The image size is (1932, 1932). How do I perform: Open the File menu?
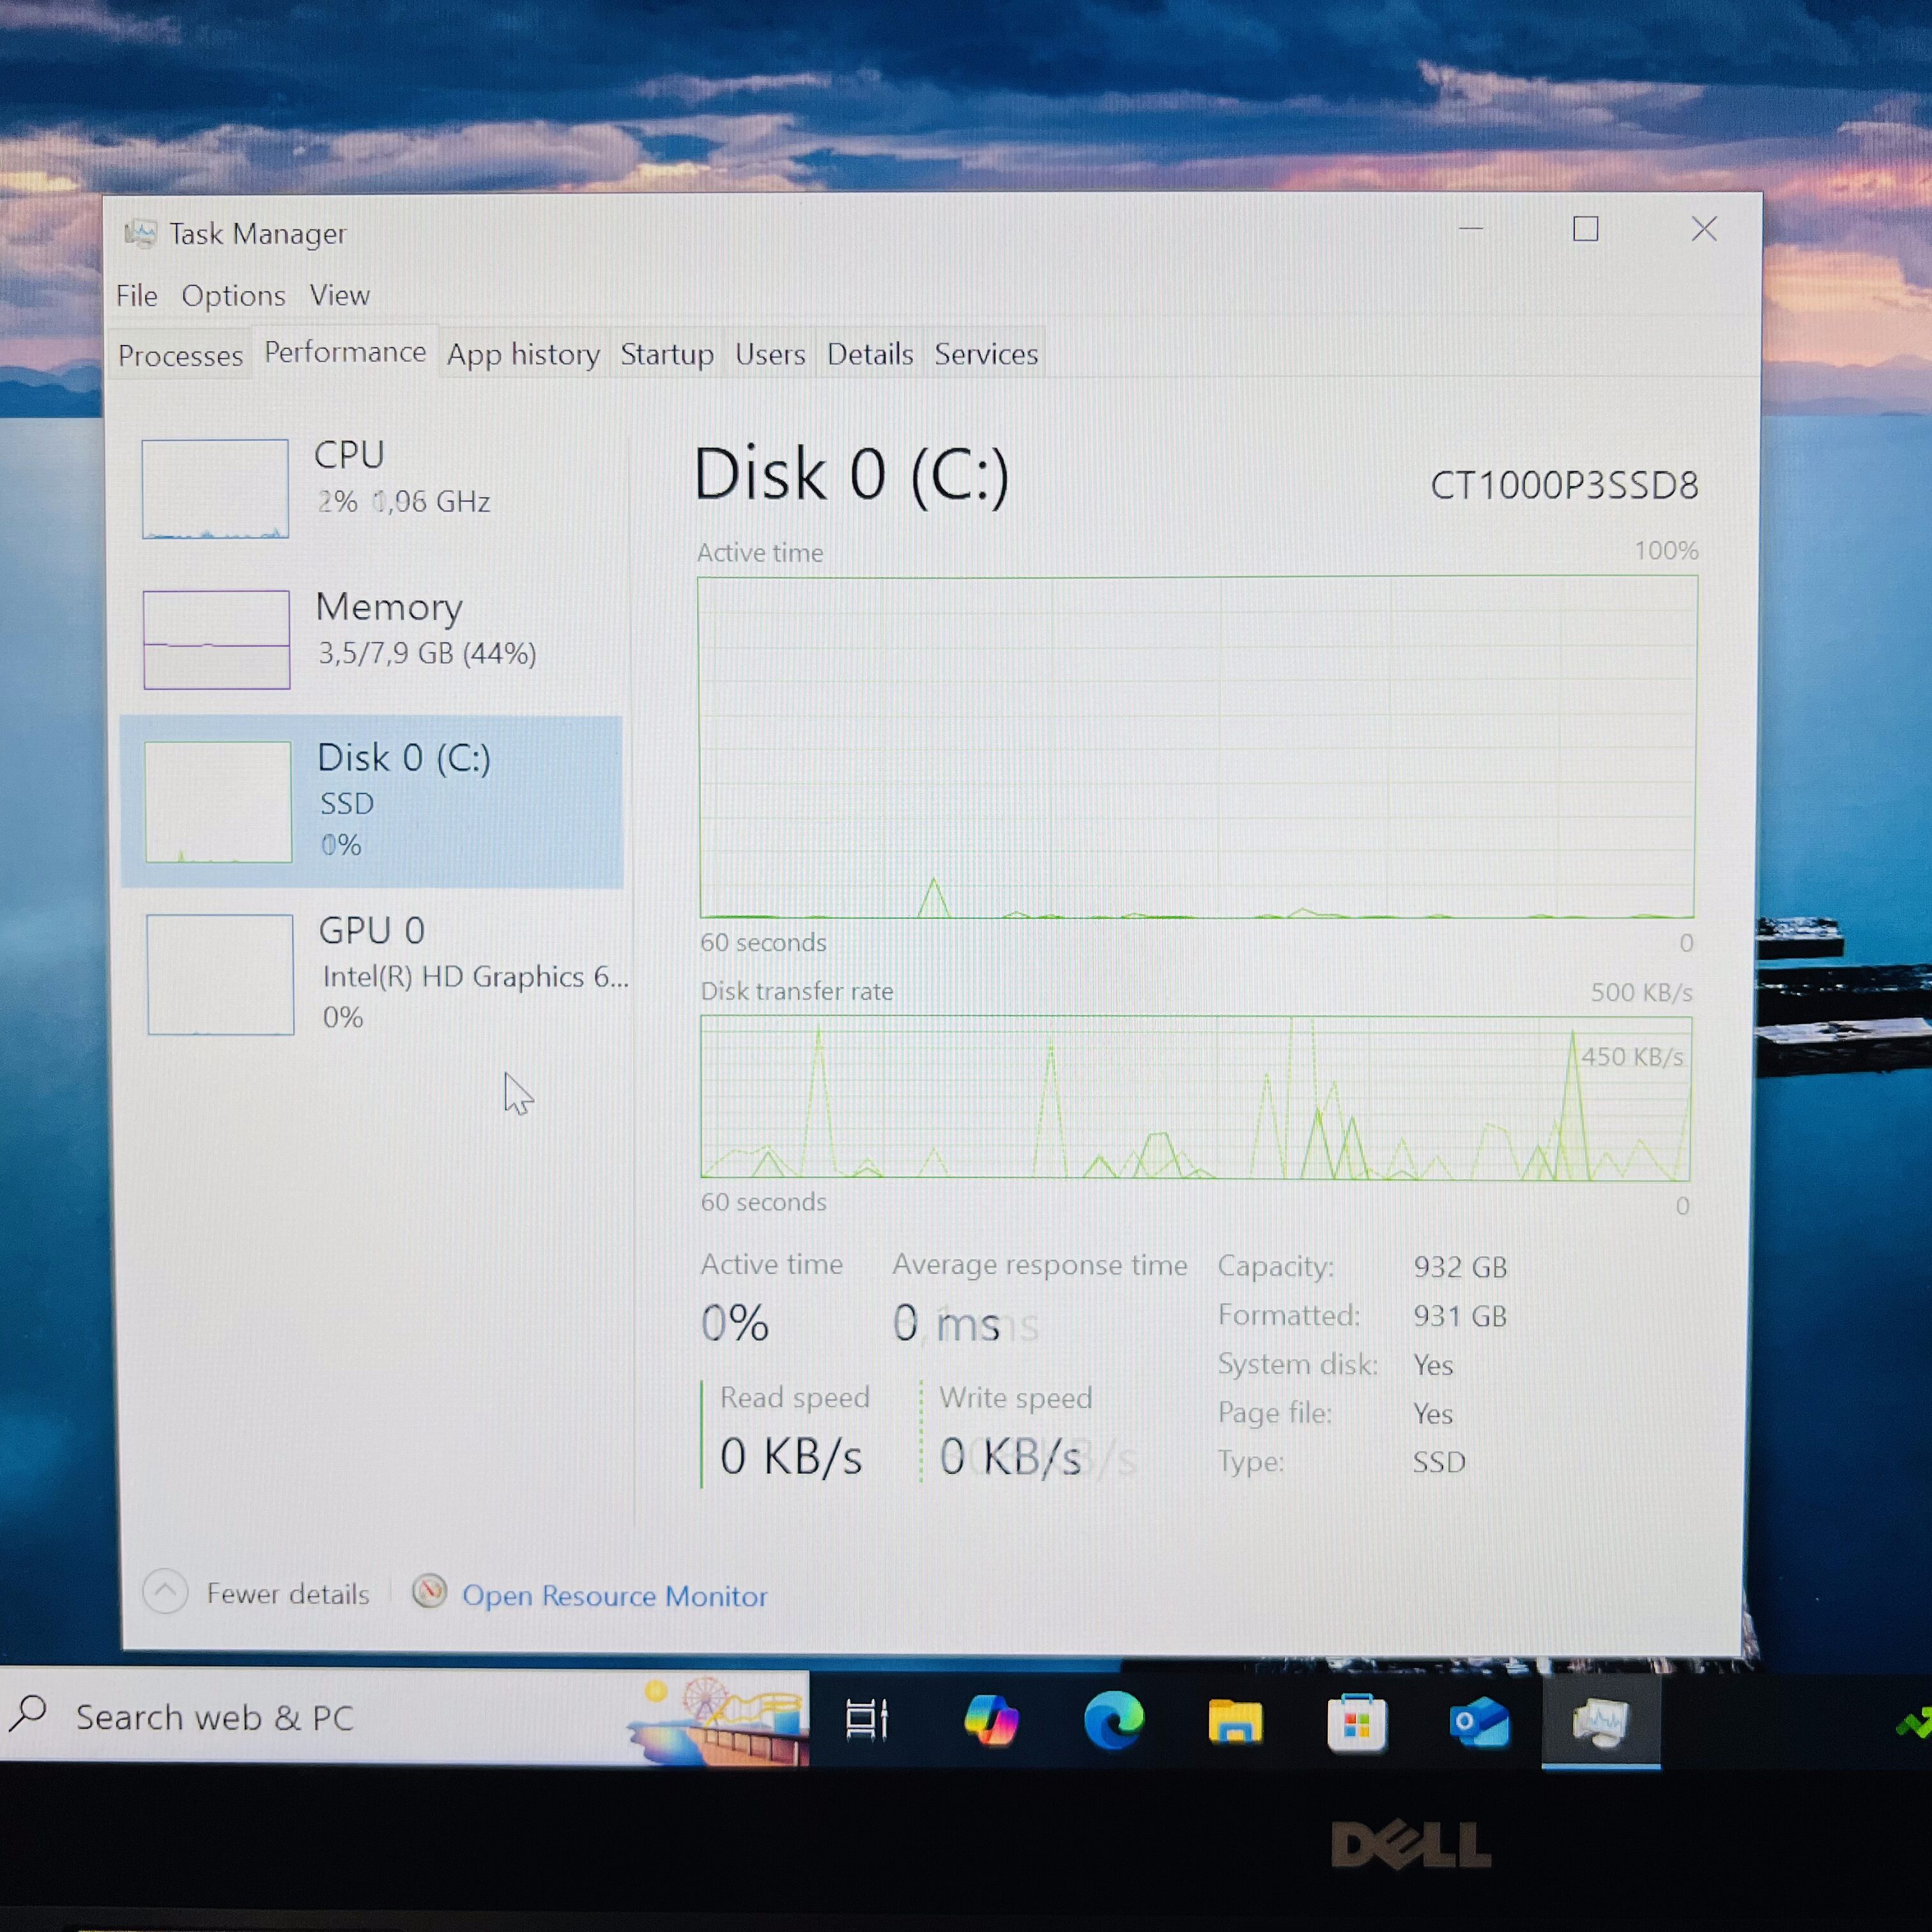[136, 296]
